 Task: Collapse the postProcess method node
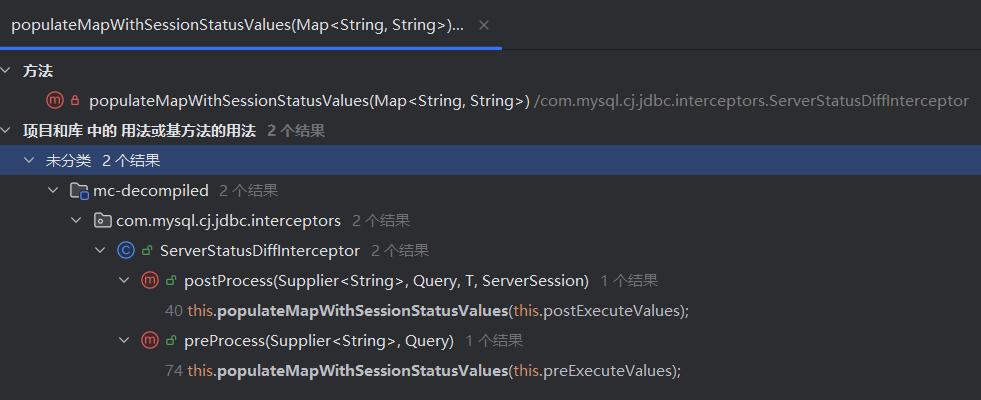tap(125, 281)
